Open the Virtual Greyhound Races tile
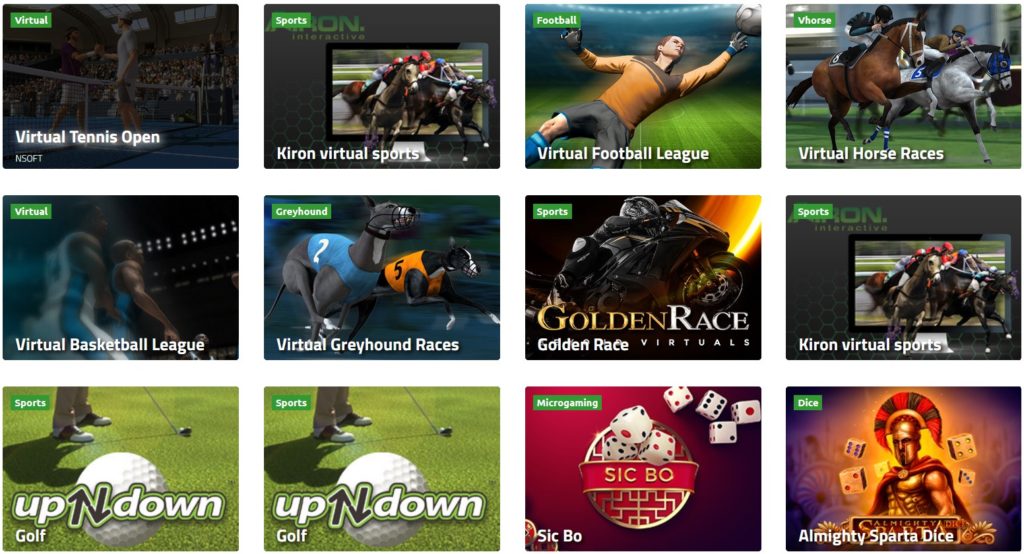Viewport: 1024px width, 554px height. click(382, 278)
